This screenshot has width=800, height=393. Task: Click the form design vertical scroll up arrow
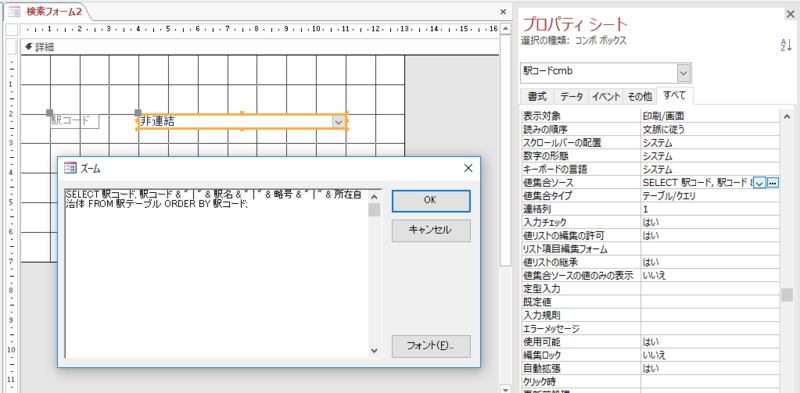tap(505, 29)
